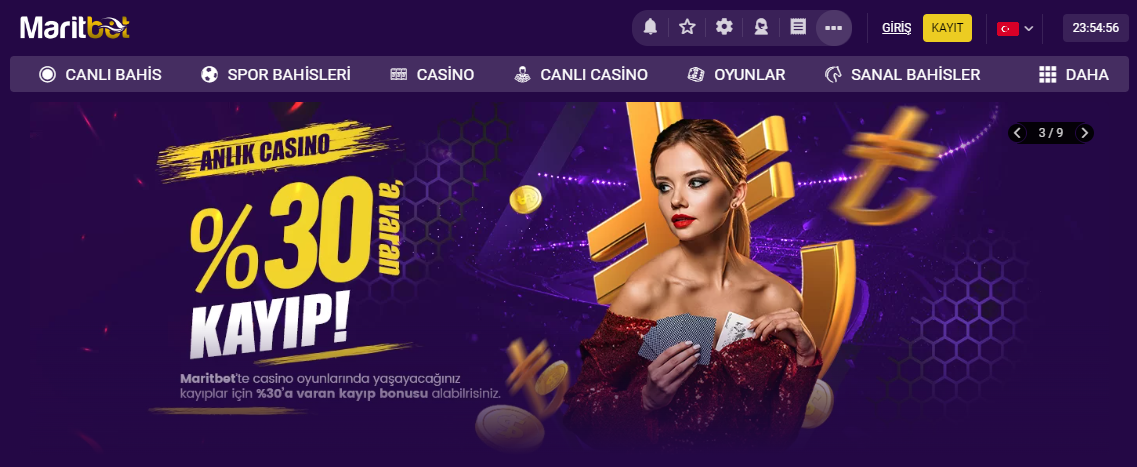Go to next banner slide arrow
The image size is (1137, 467).
coord(1084,133)
